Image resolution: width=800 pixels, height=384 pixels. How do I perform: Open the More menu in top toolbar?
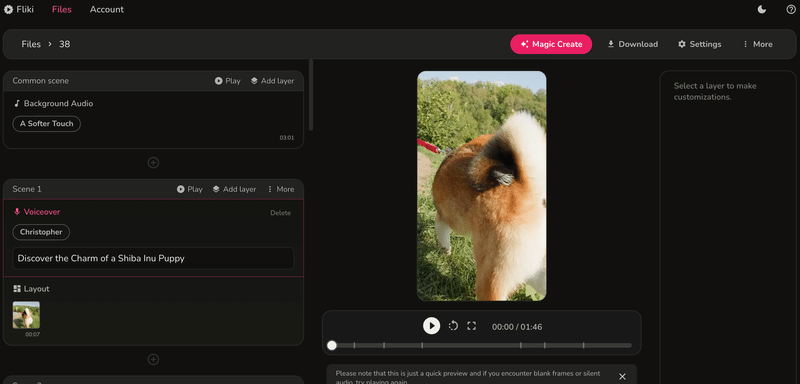click(x=757, y=44)
